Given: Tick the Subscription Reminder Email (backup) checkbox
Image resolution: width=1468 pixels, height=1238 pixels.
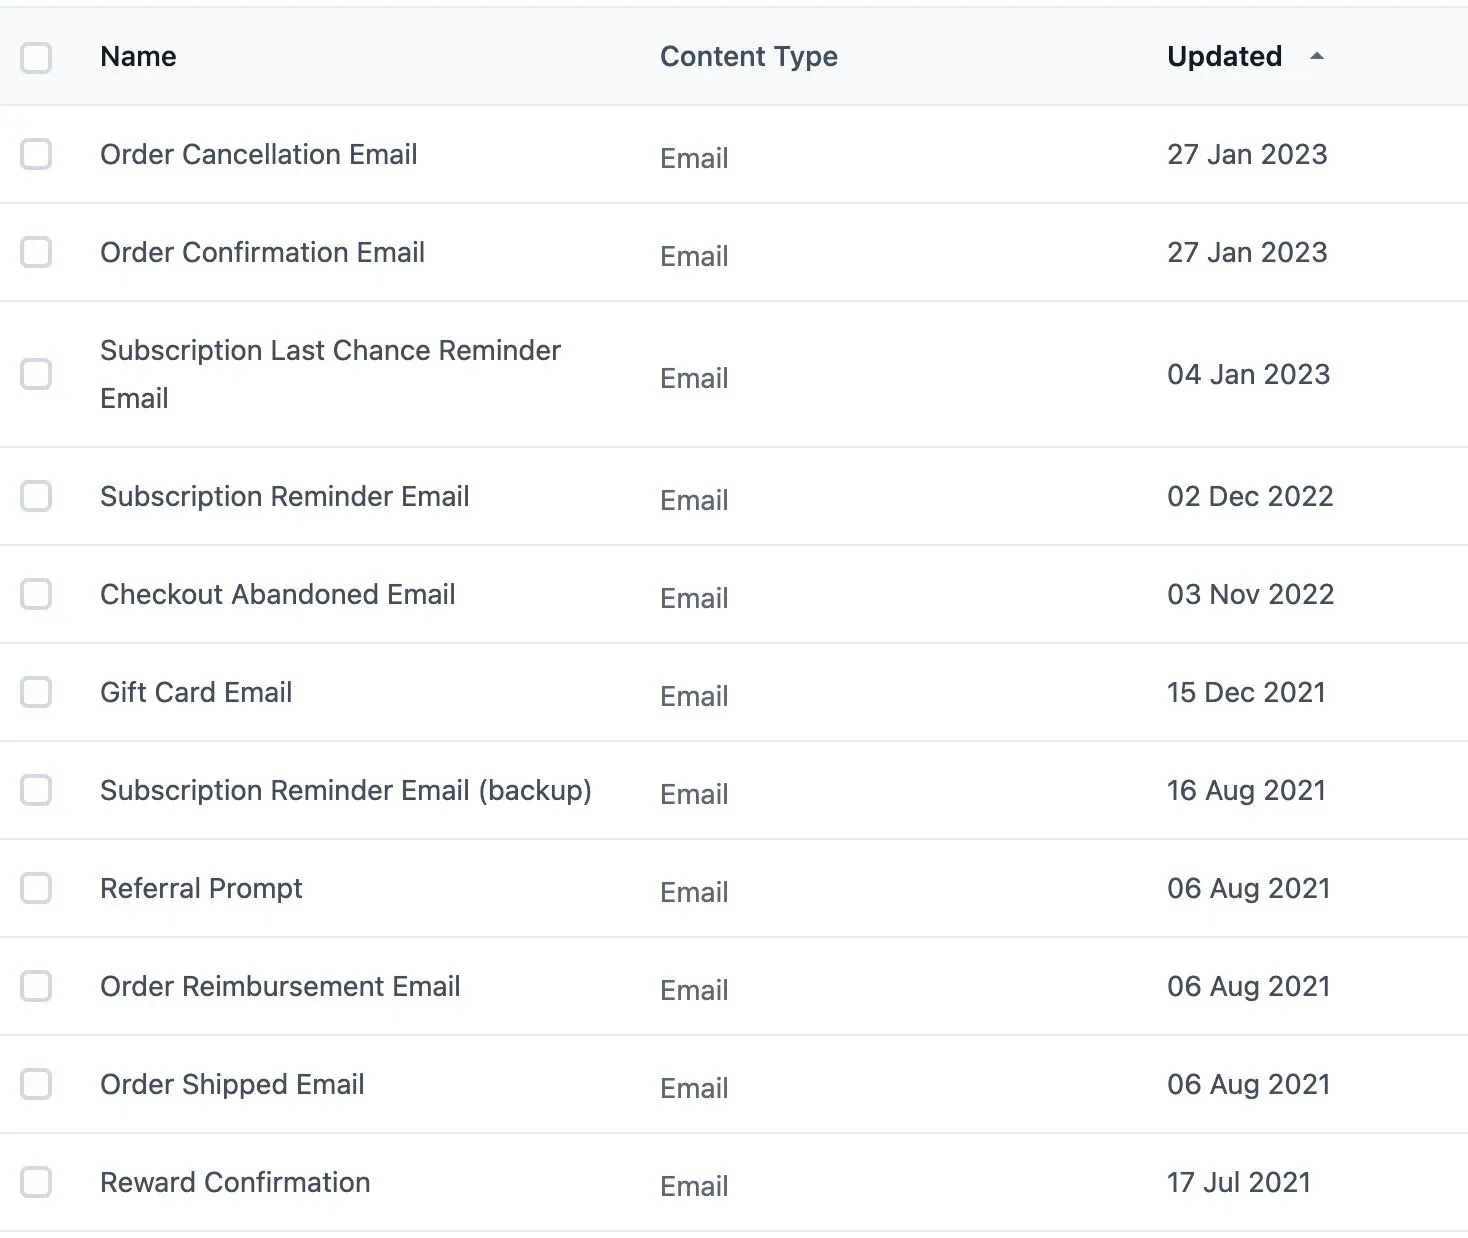Looking at the screenshot, I should pos(36,790).
